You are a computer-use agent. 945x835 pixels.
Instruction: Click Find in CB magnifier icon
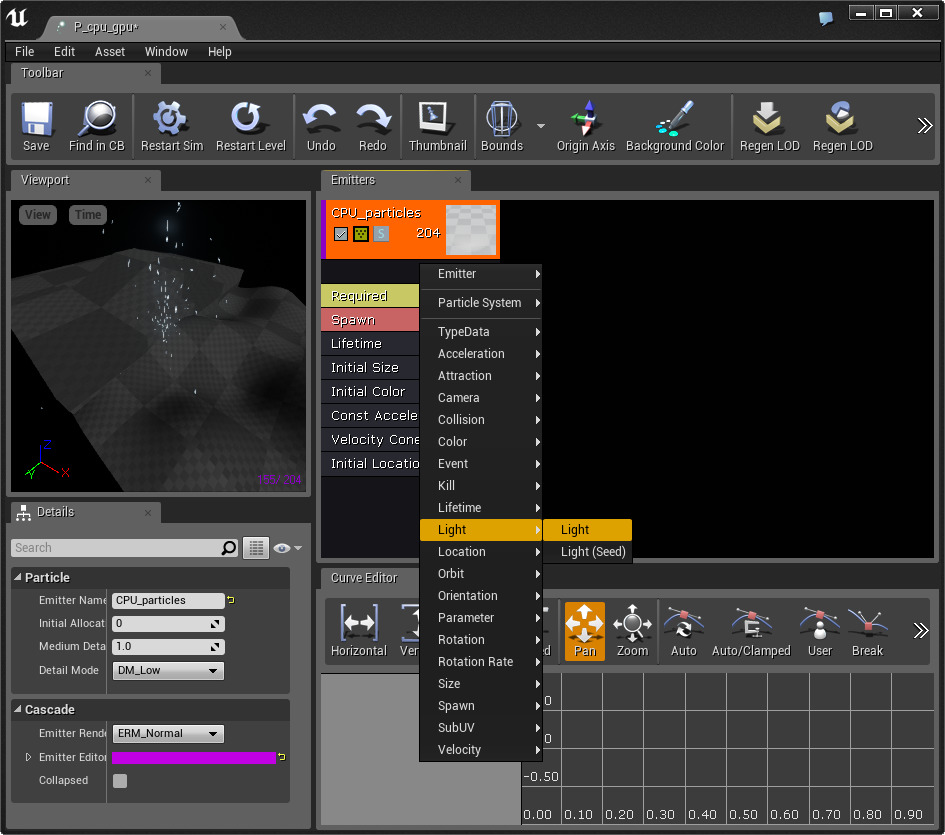[97, 119]
